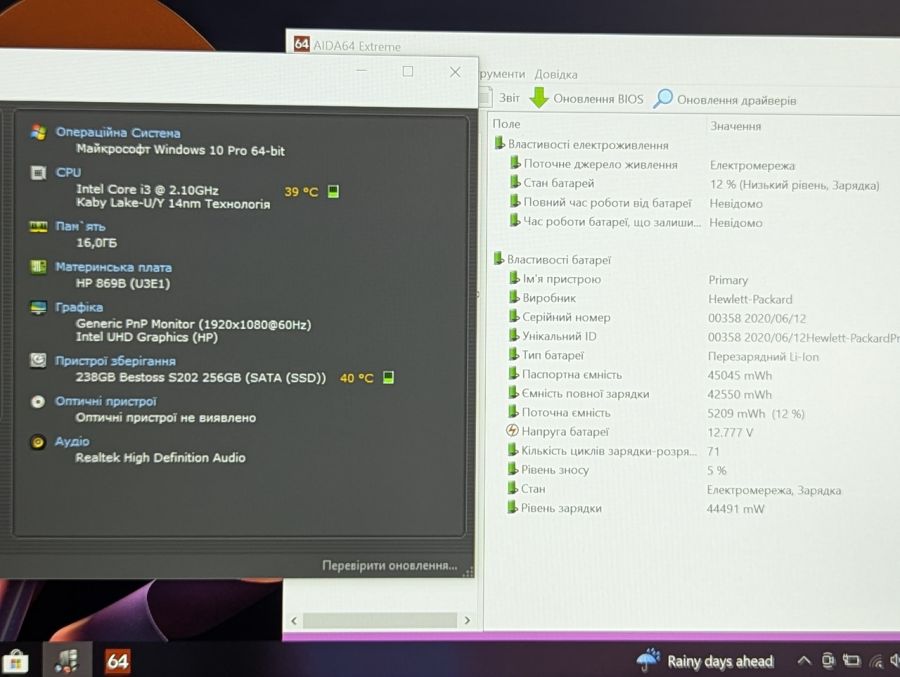Open the Операційна Система section link
The height and width of the screenshot is (677, 900).
(118, 133)
